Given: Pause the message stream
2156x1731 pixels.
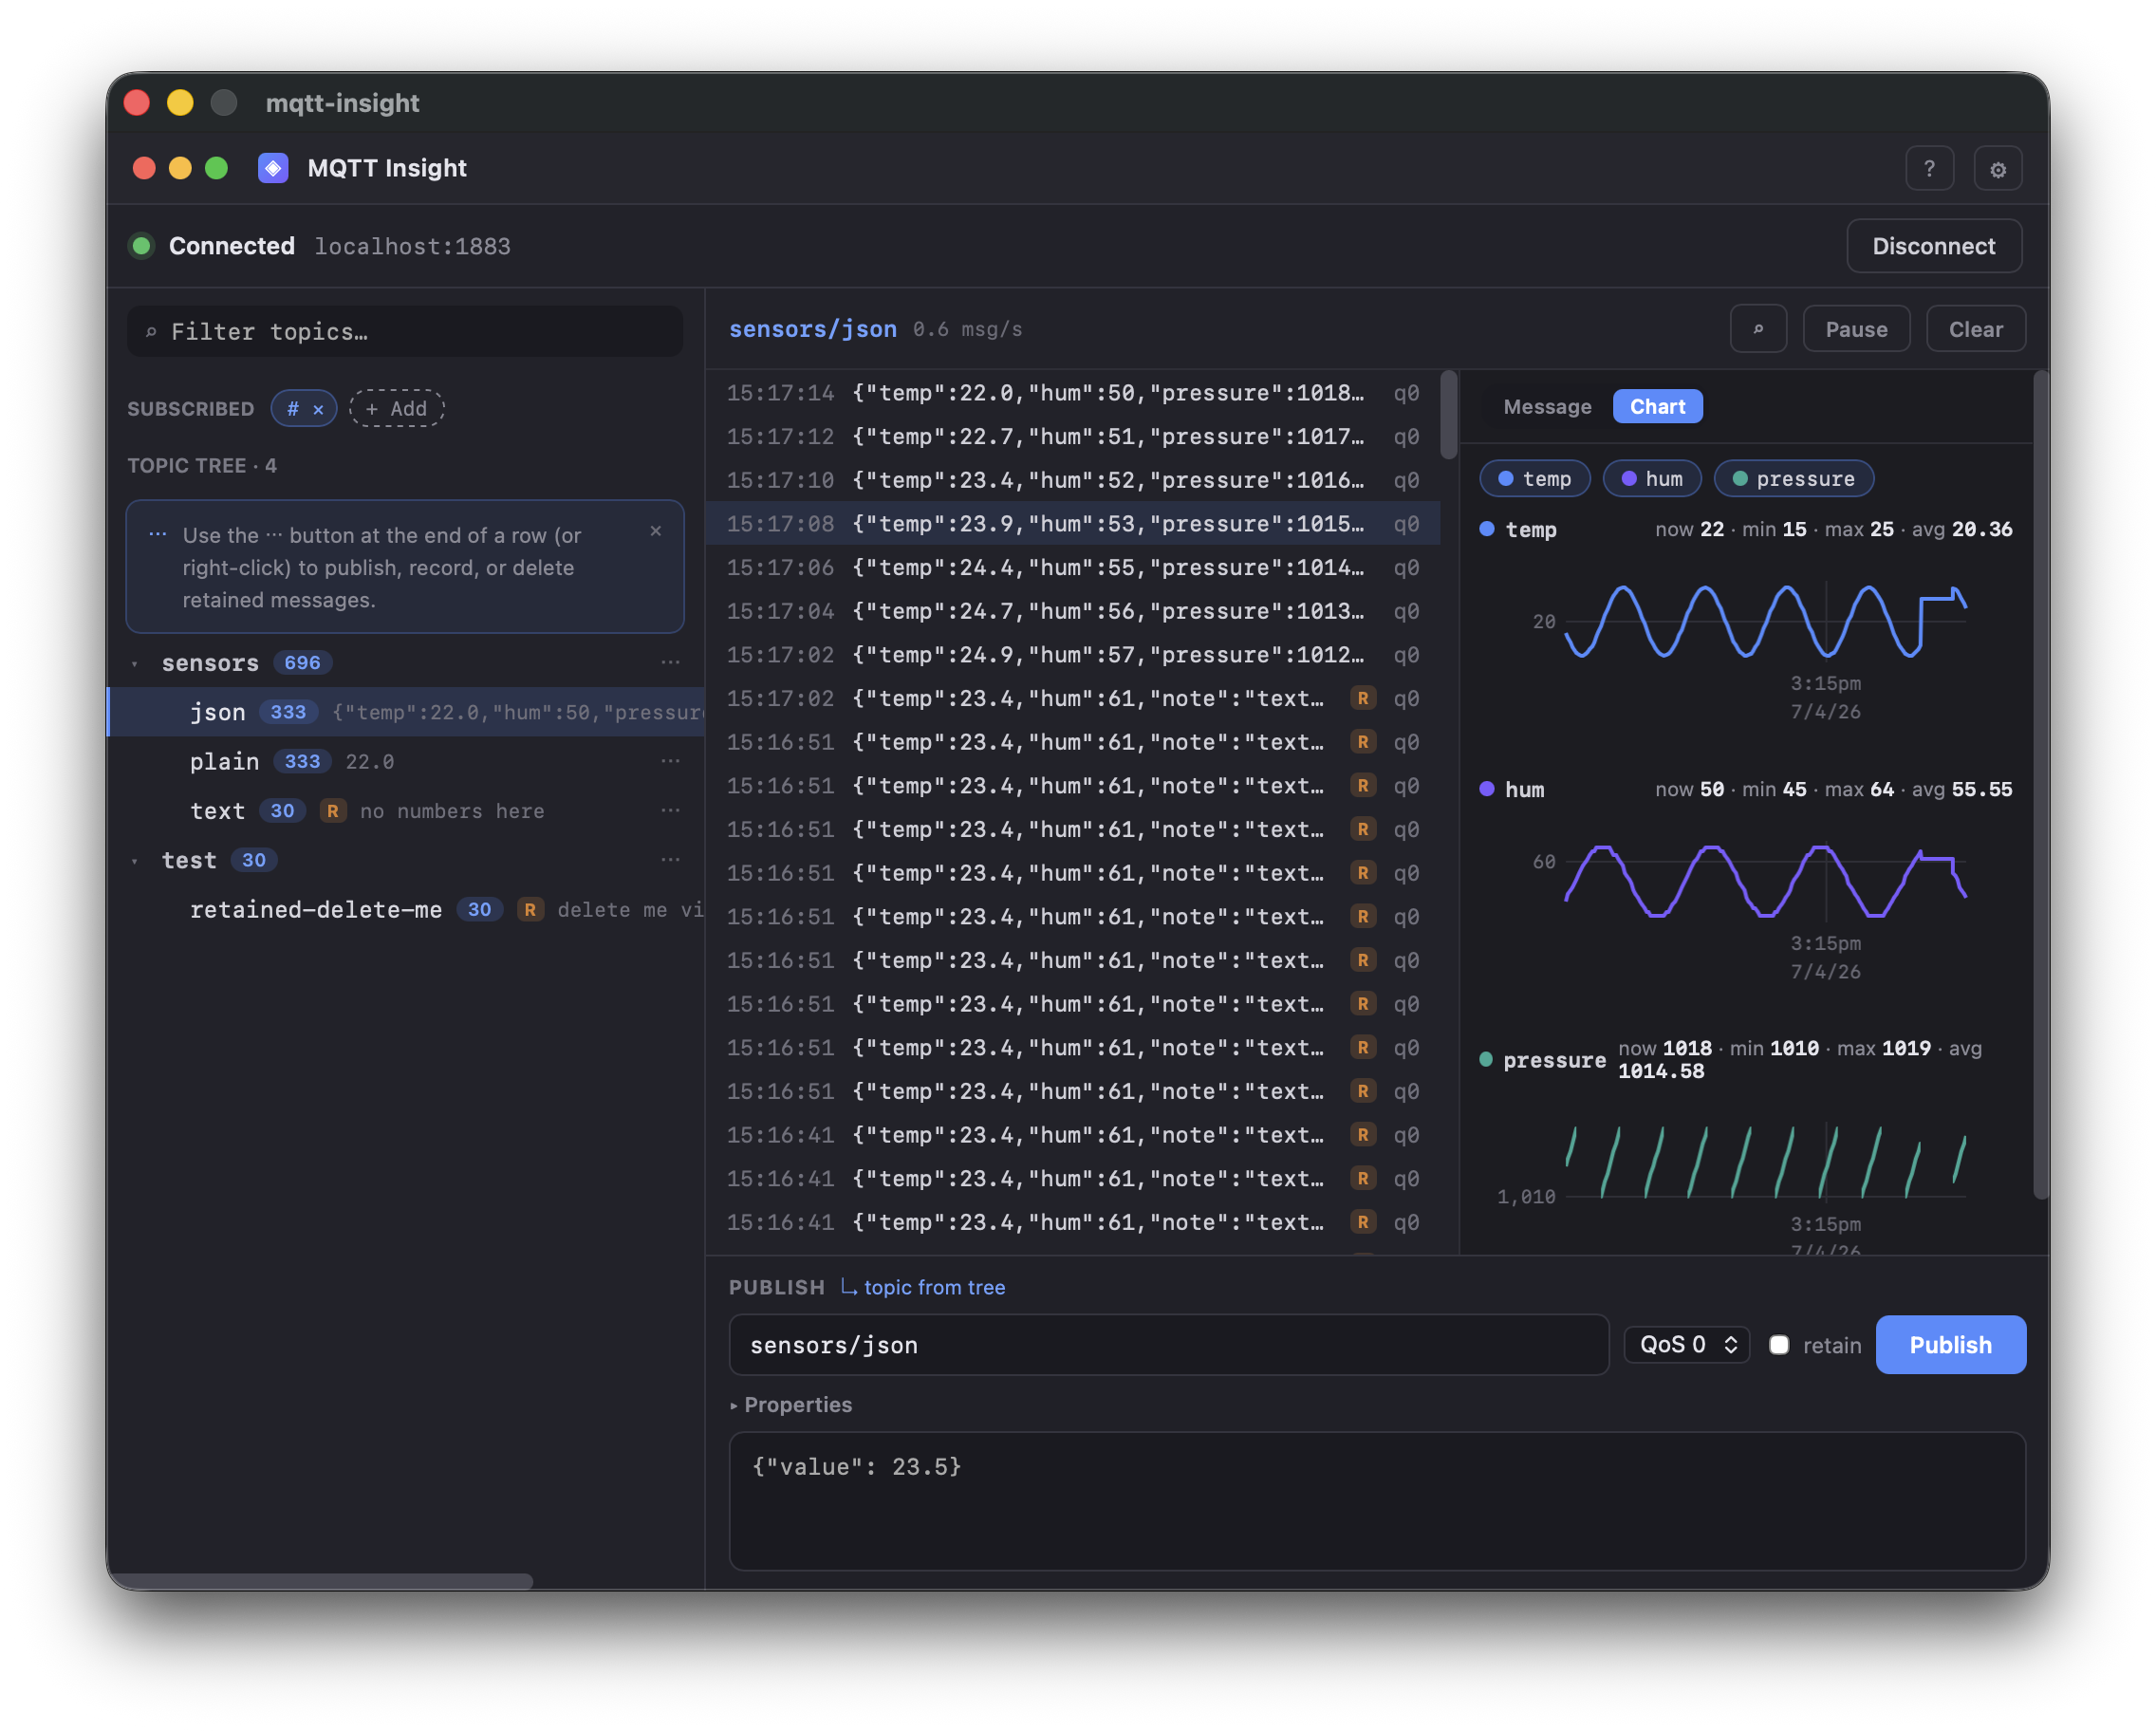Looking at the screenshot, I should [x=1856, y=329].
